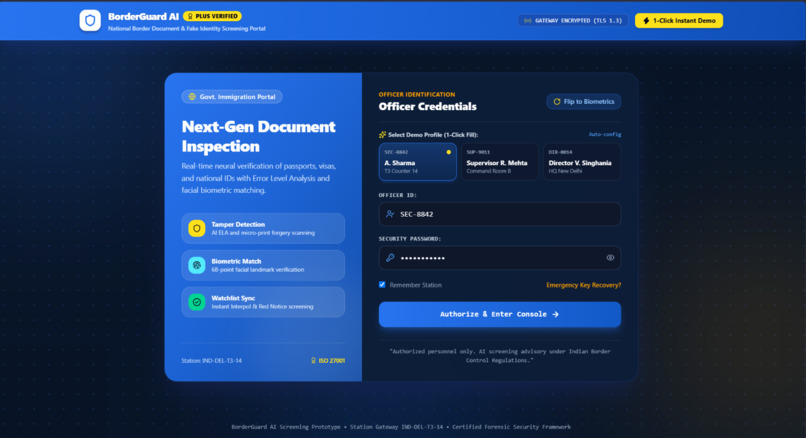Click the sparkle icon beside Select Demo Profile
The height and width of the screenshot is (438, 806).
click(382, 135)
